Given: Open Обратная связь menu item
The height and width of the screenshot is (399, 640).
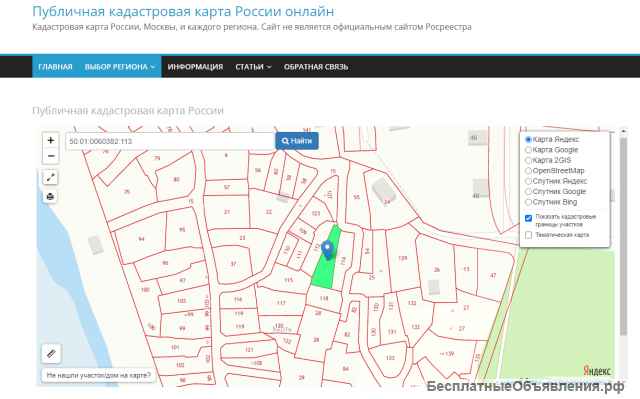Looking at the screenshot, I should tap(316, 67).
